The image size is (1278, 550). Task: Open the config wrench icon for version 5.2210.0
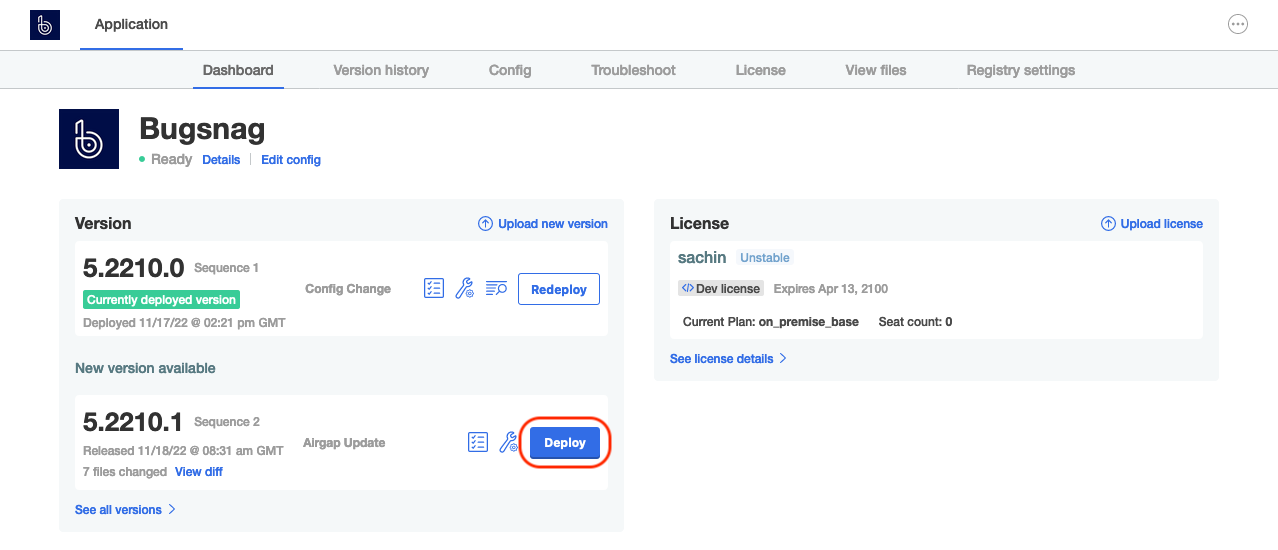click(465, 289)
